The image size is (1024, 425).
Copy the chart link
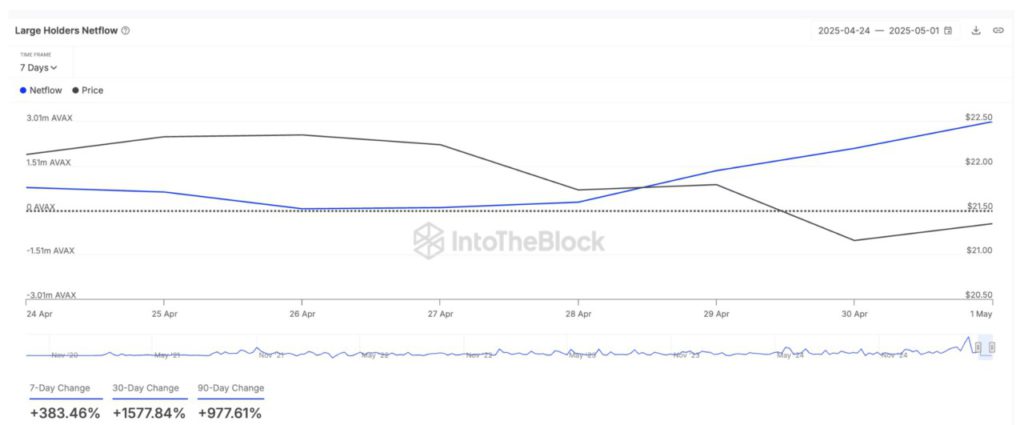[x=998, y=31]
